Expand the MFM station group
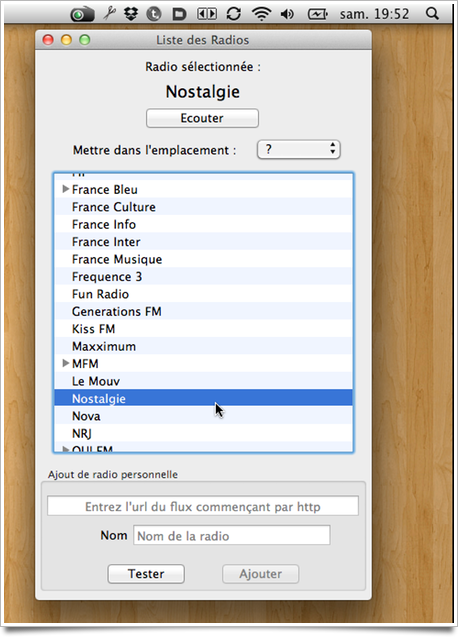This screenshot has height=637, width=458. (65, 363)
